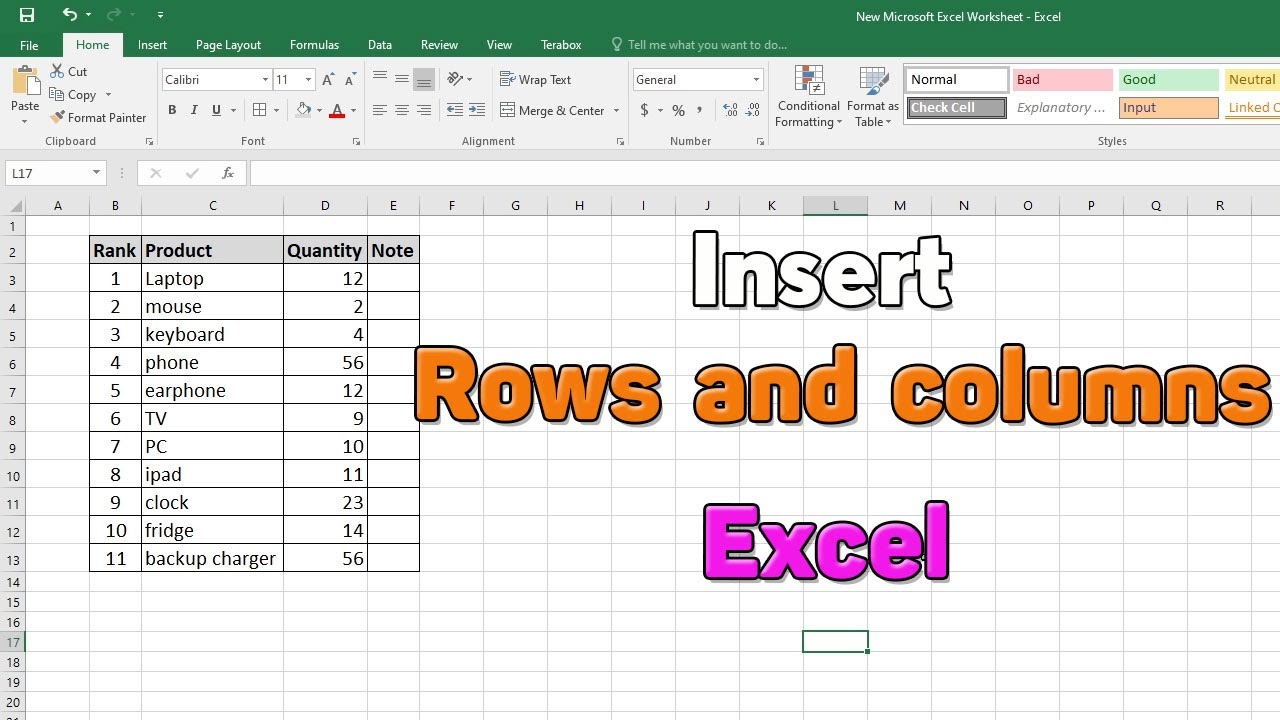Open the font size 11 dropdown
Screen dimensions: 1280x720
point(309,80)
